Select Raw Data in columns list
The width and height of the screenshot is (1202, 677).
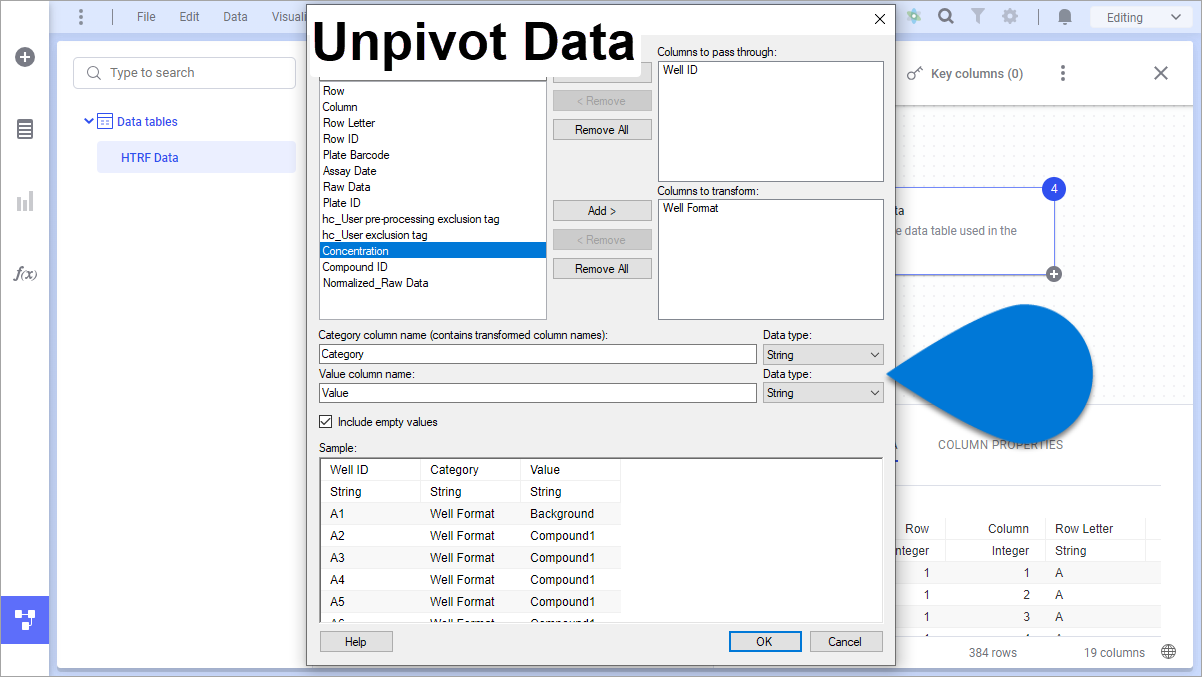[433, 187]
